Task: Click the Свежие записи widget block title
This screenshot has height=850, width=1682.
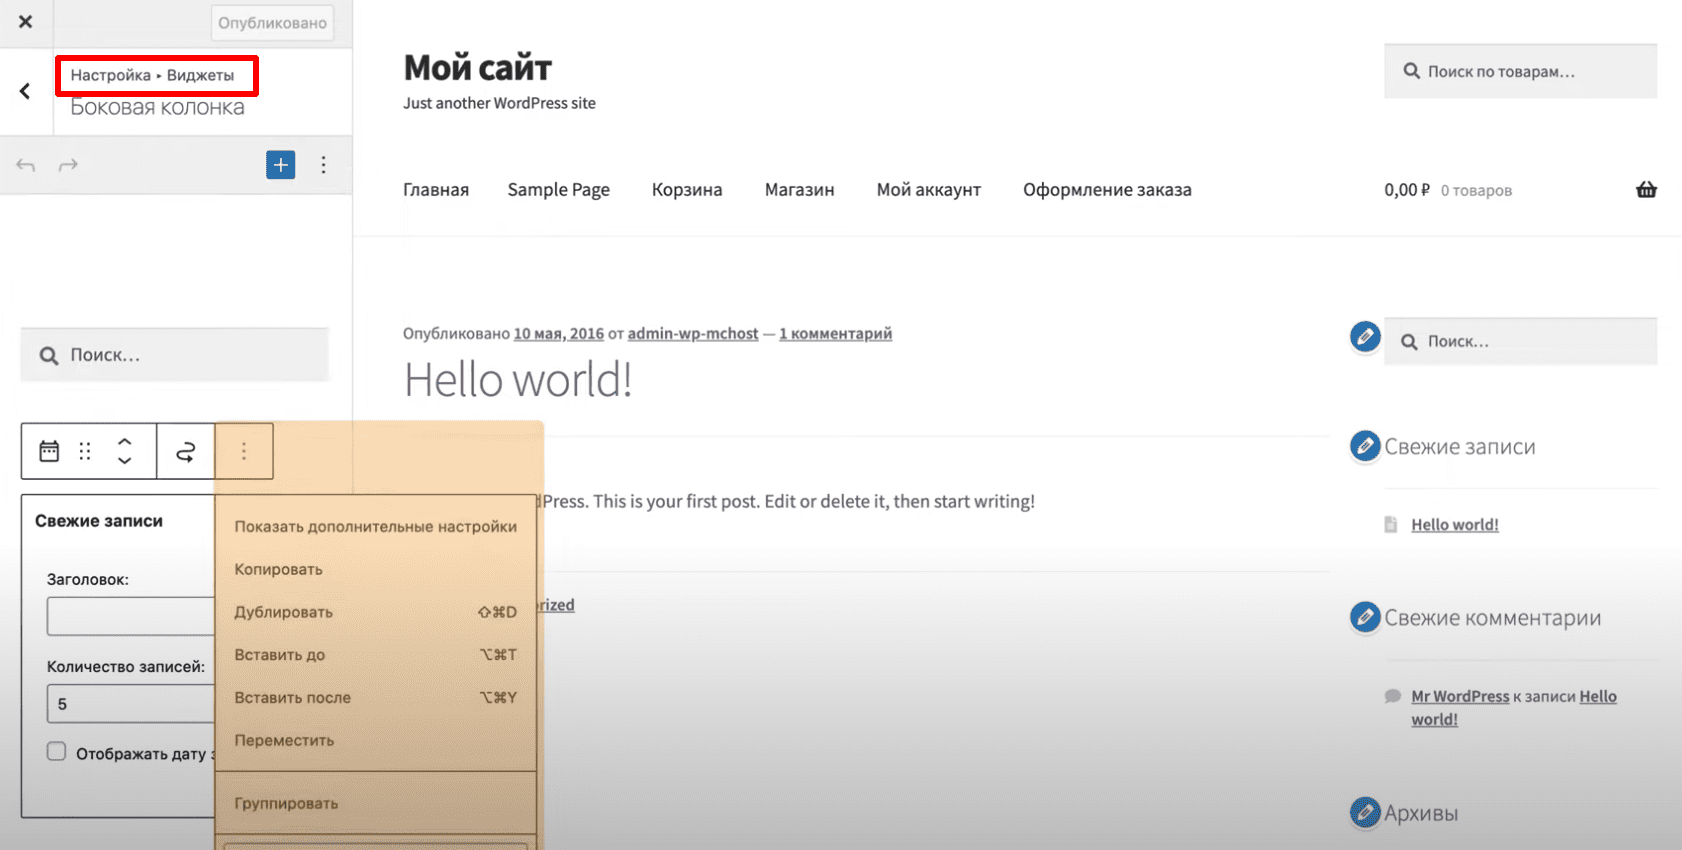Action: coord(99,521)
